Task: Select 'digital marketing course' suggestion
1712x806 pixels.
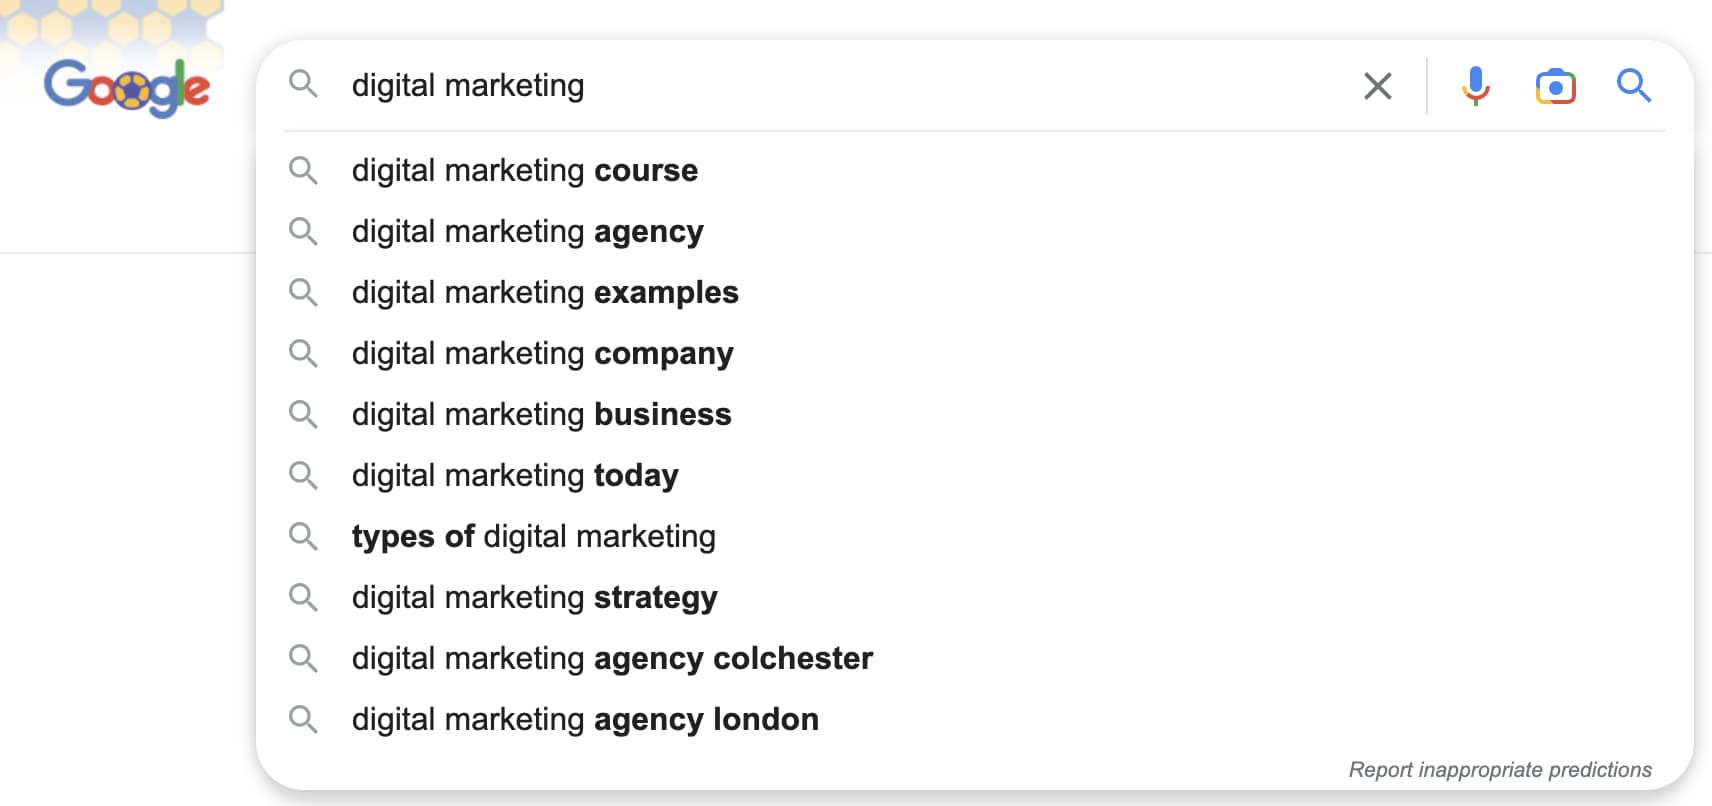Action: coord(524,171)
